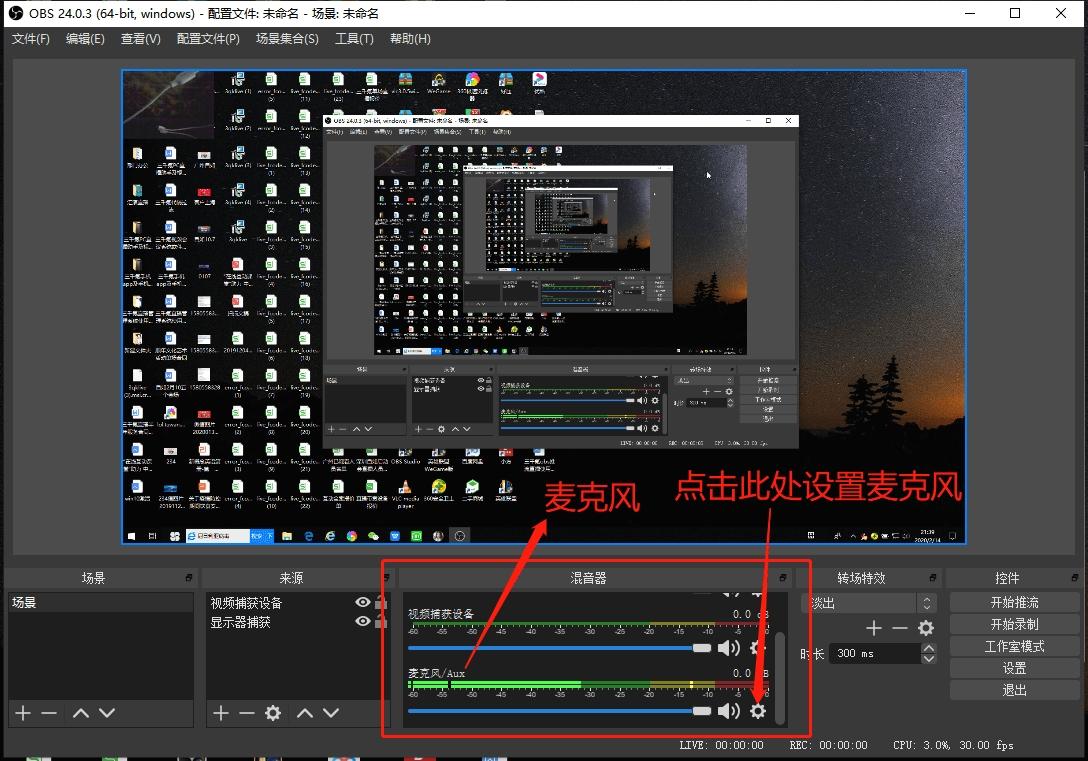Open source properties gear in the 来源 panel

(x=273, y=712)
